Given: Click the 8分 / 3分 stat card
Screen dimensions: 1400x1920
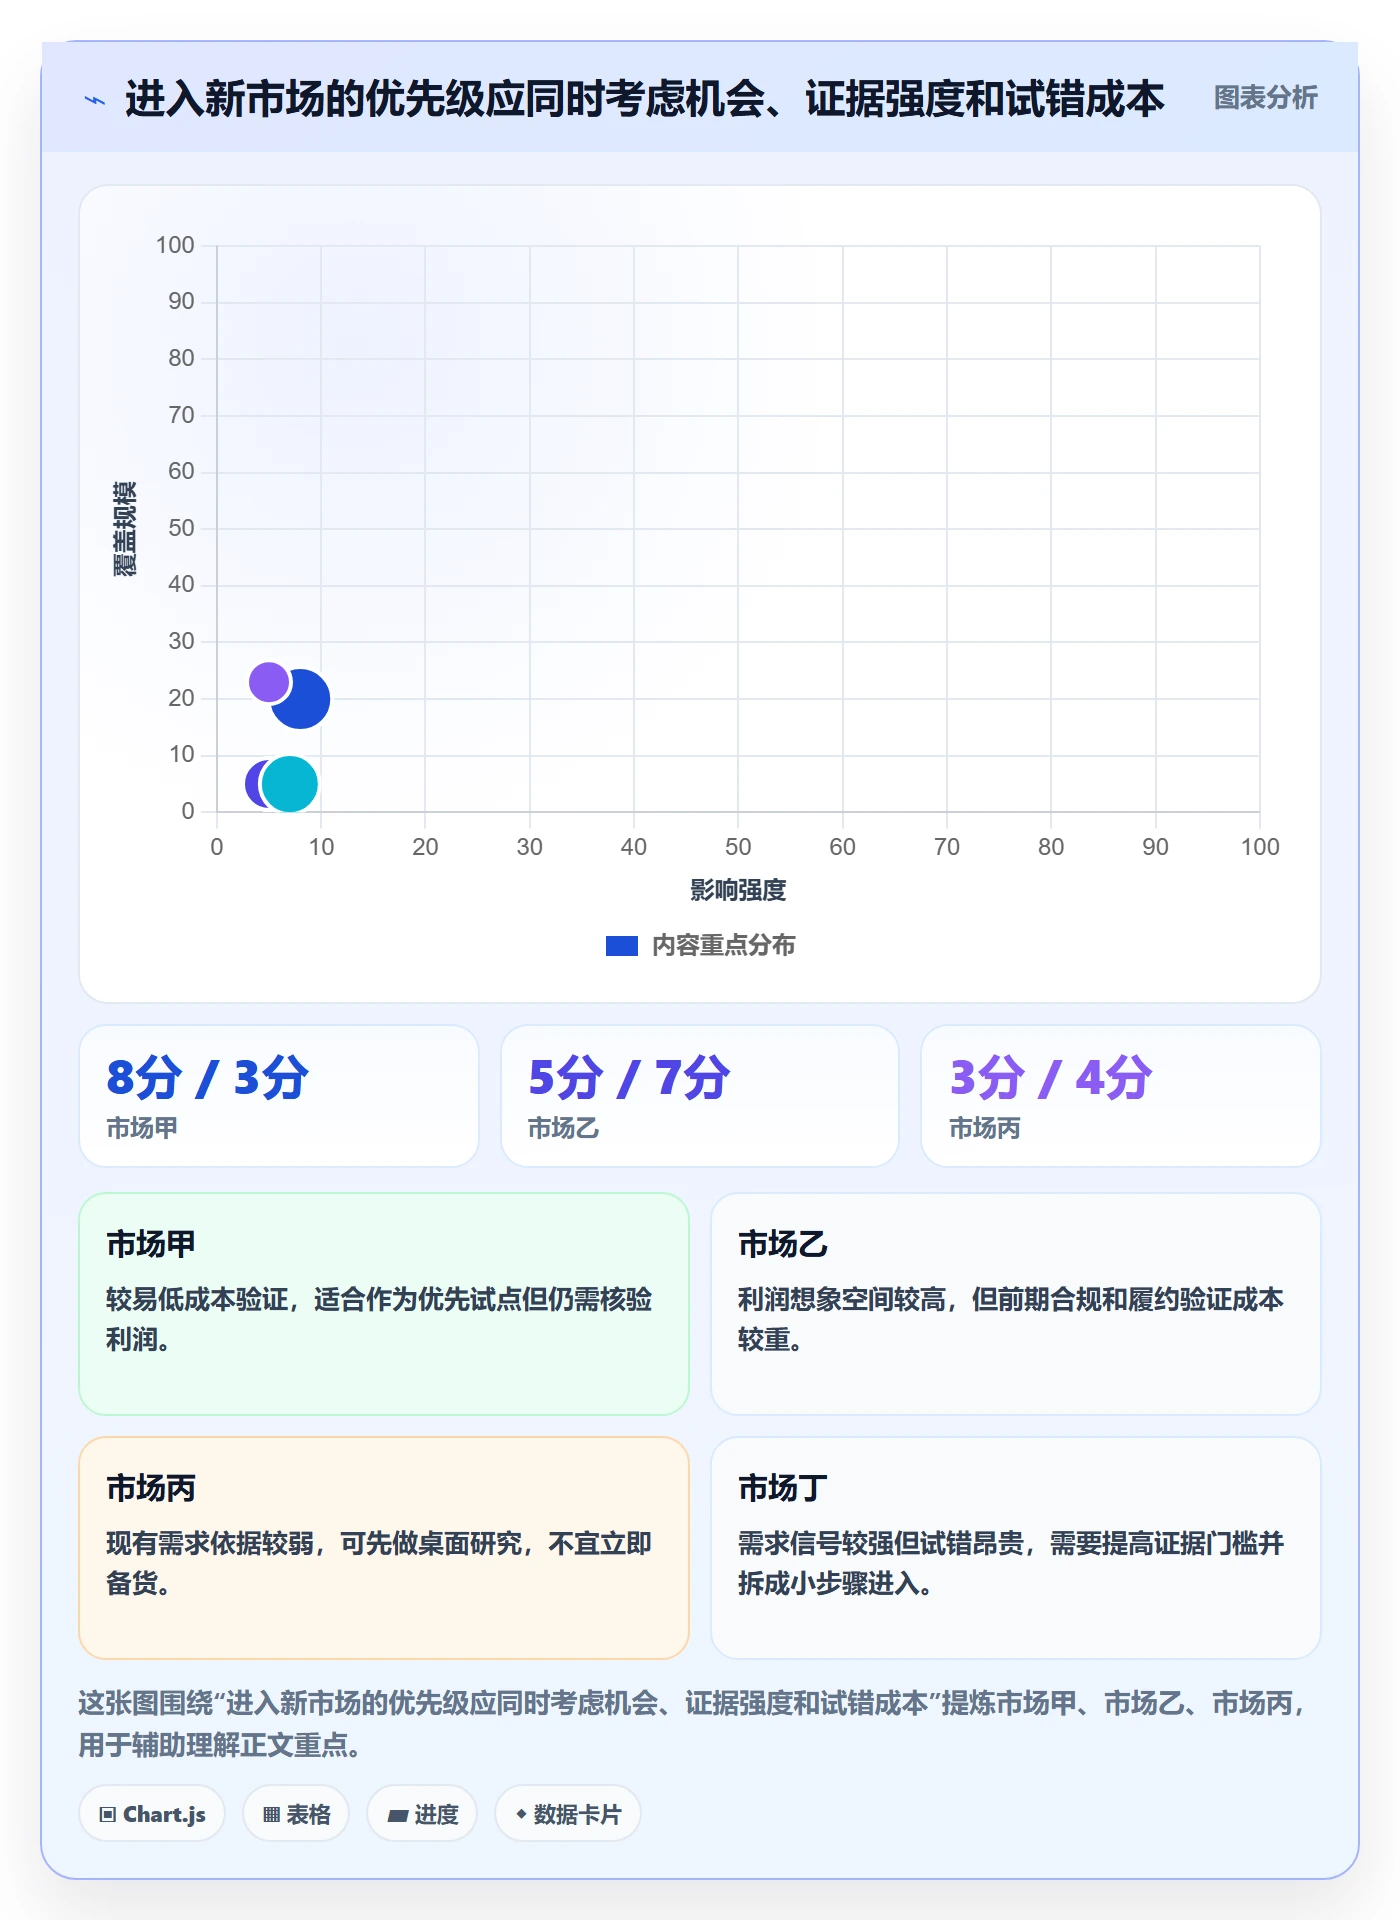Looking at the screenshot, I should tap(279, 1096).
